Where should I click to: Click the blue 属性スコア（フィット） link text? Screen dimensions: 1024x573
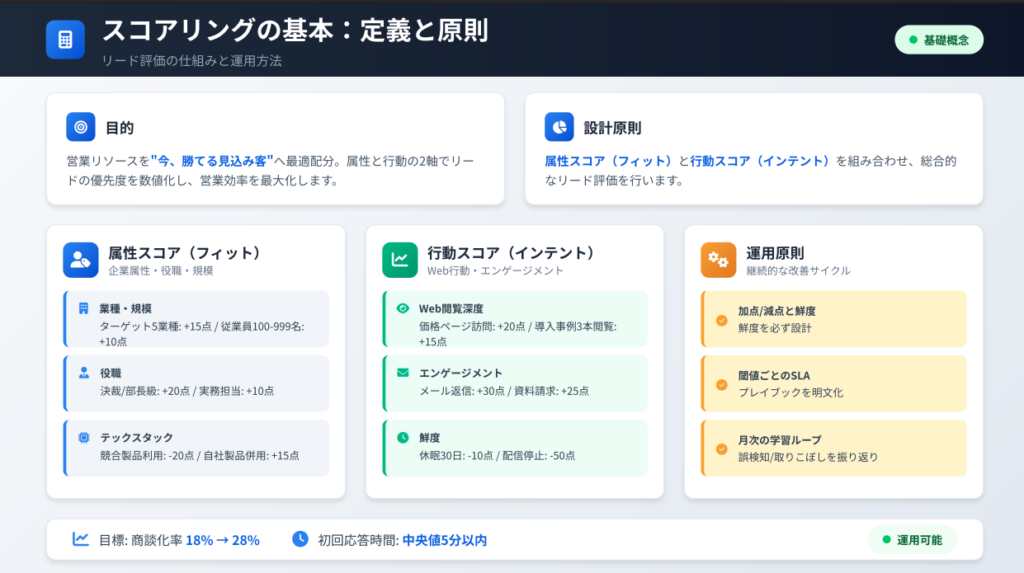[x=608, y=160]
